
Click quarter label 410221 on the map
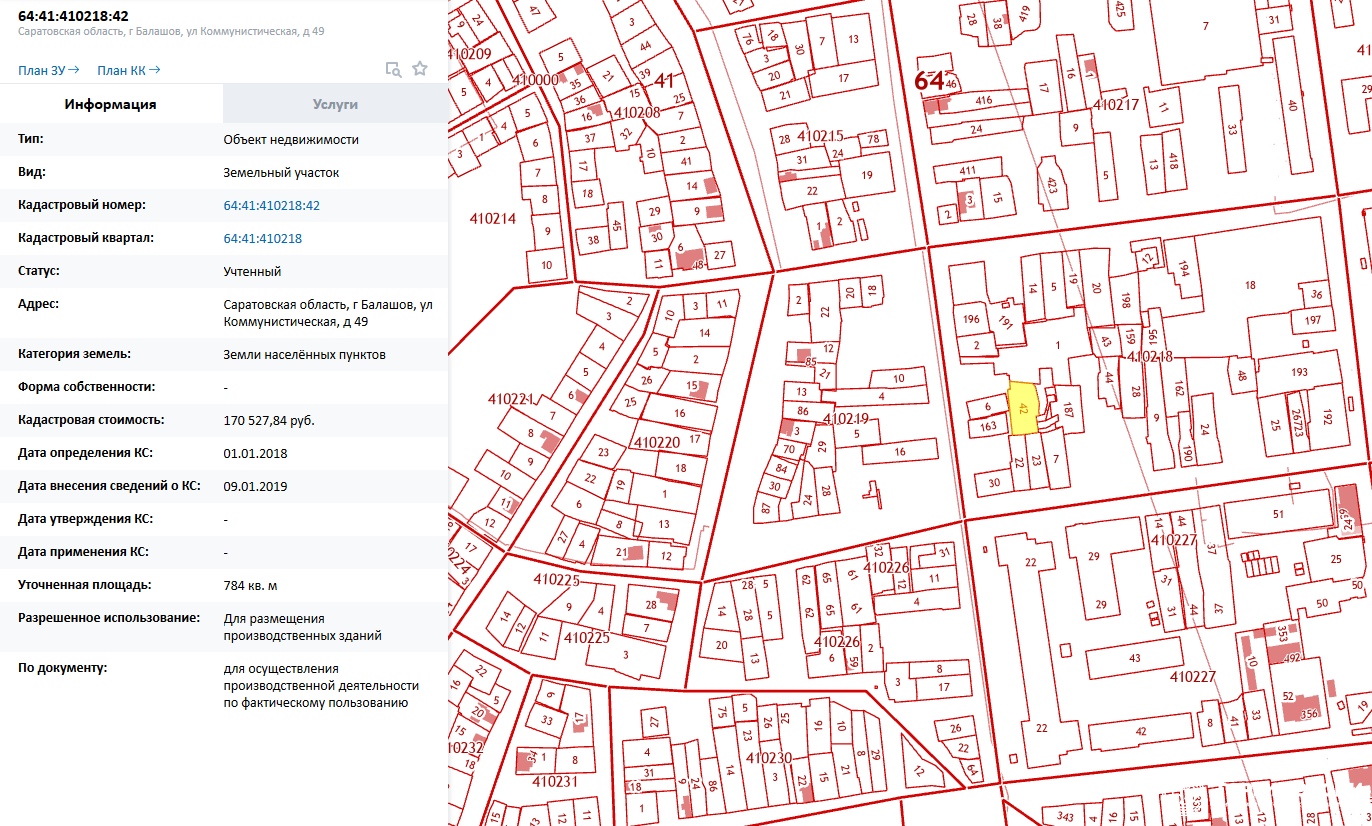pyautogui.click(x=511, y=398)
